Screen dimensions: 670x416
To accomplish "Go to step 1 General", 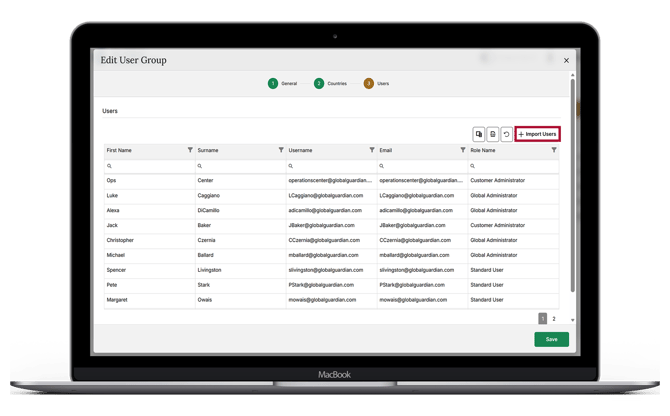I will click(x=282, y=83).
